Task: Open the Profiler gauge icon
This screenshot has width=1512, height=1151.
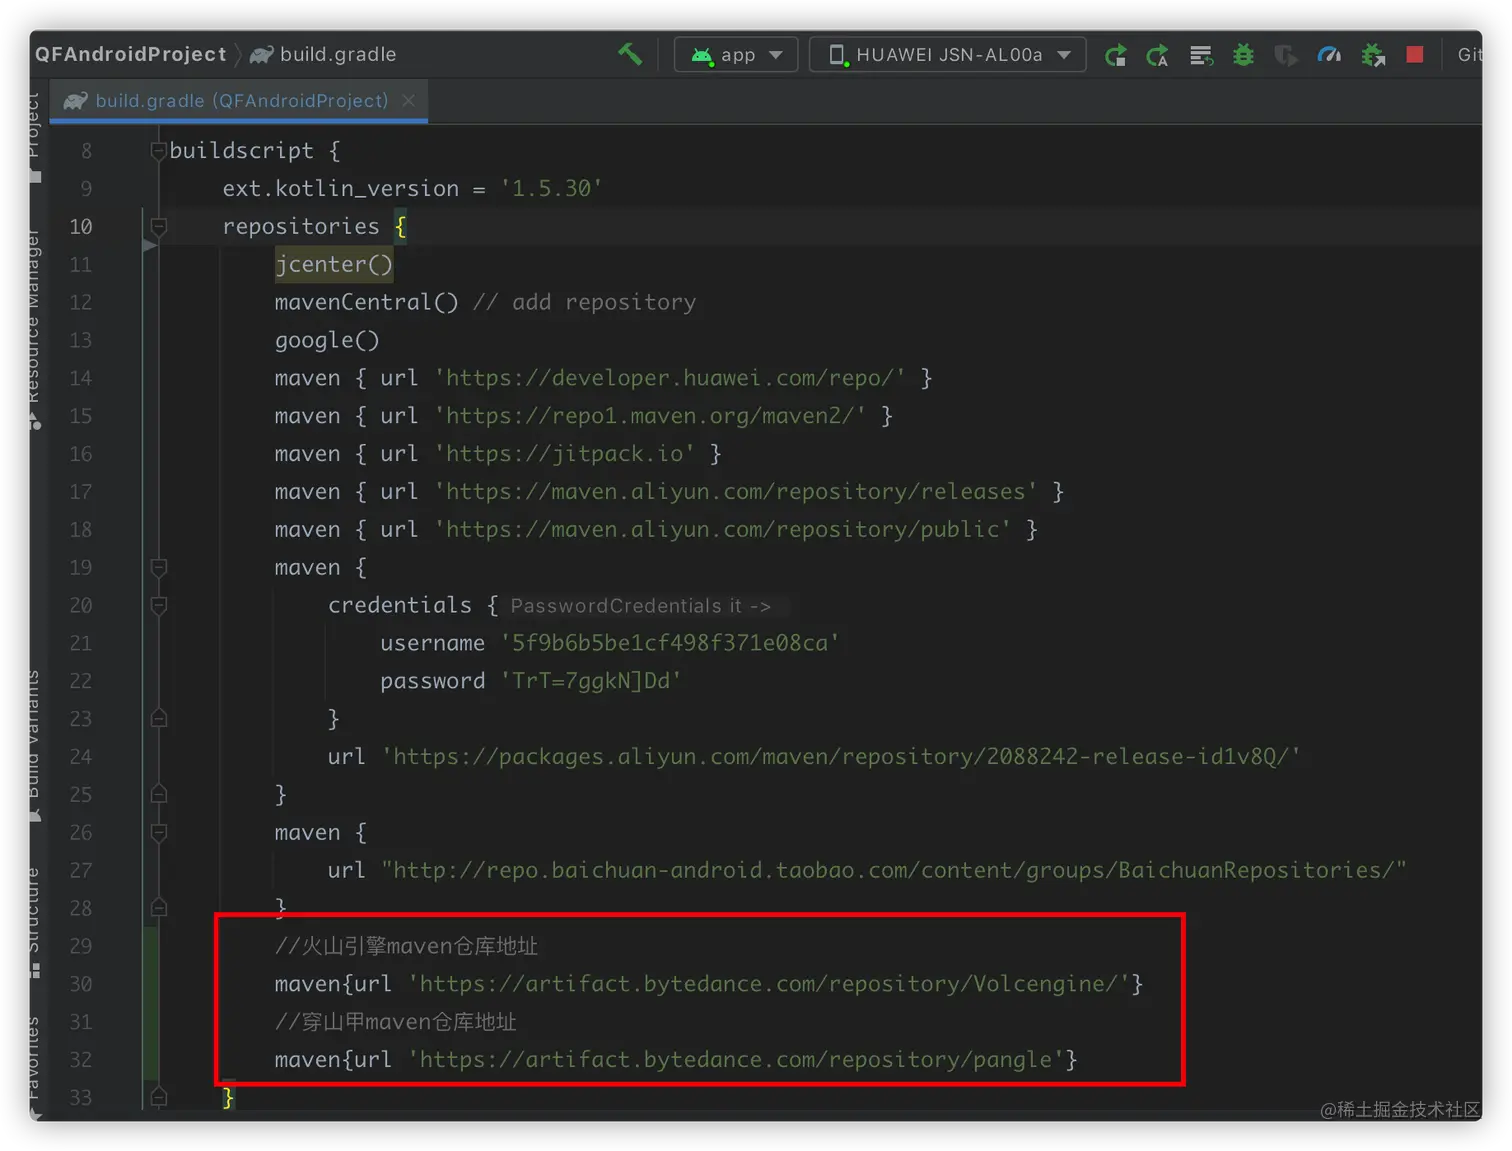Action: 1329,55
